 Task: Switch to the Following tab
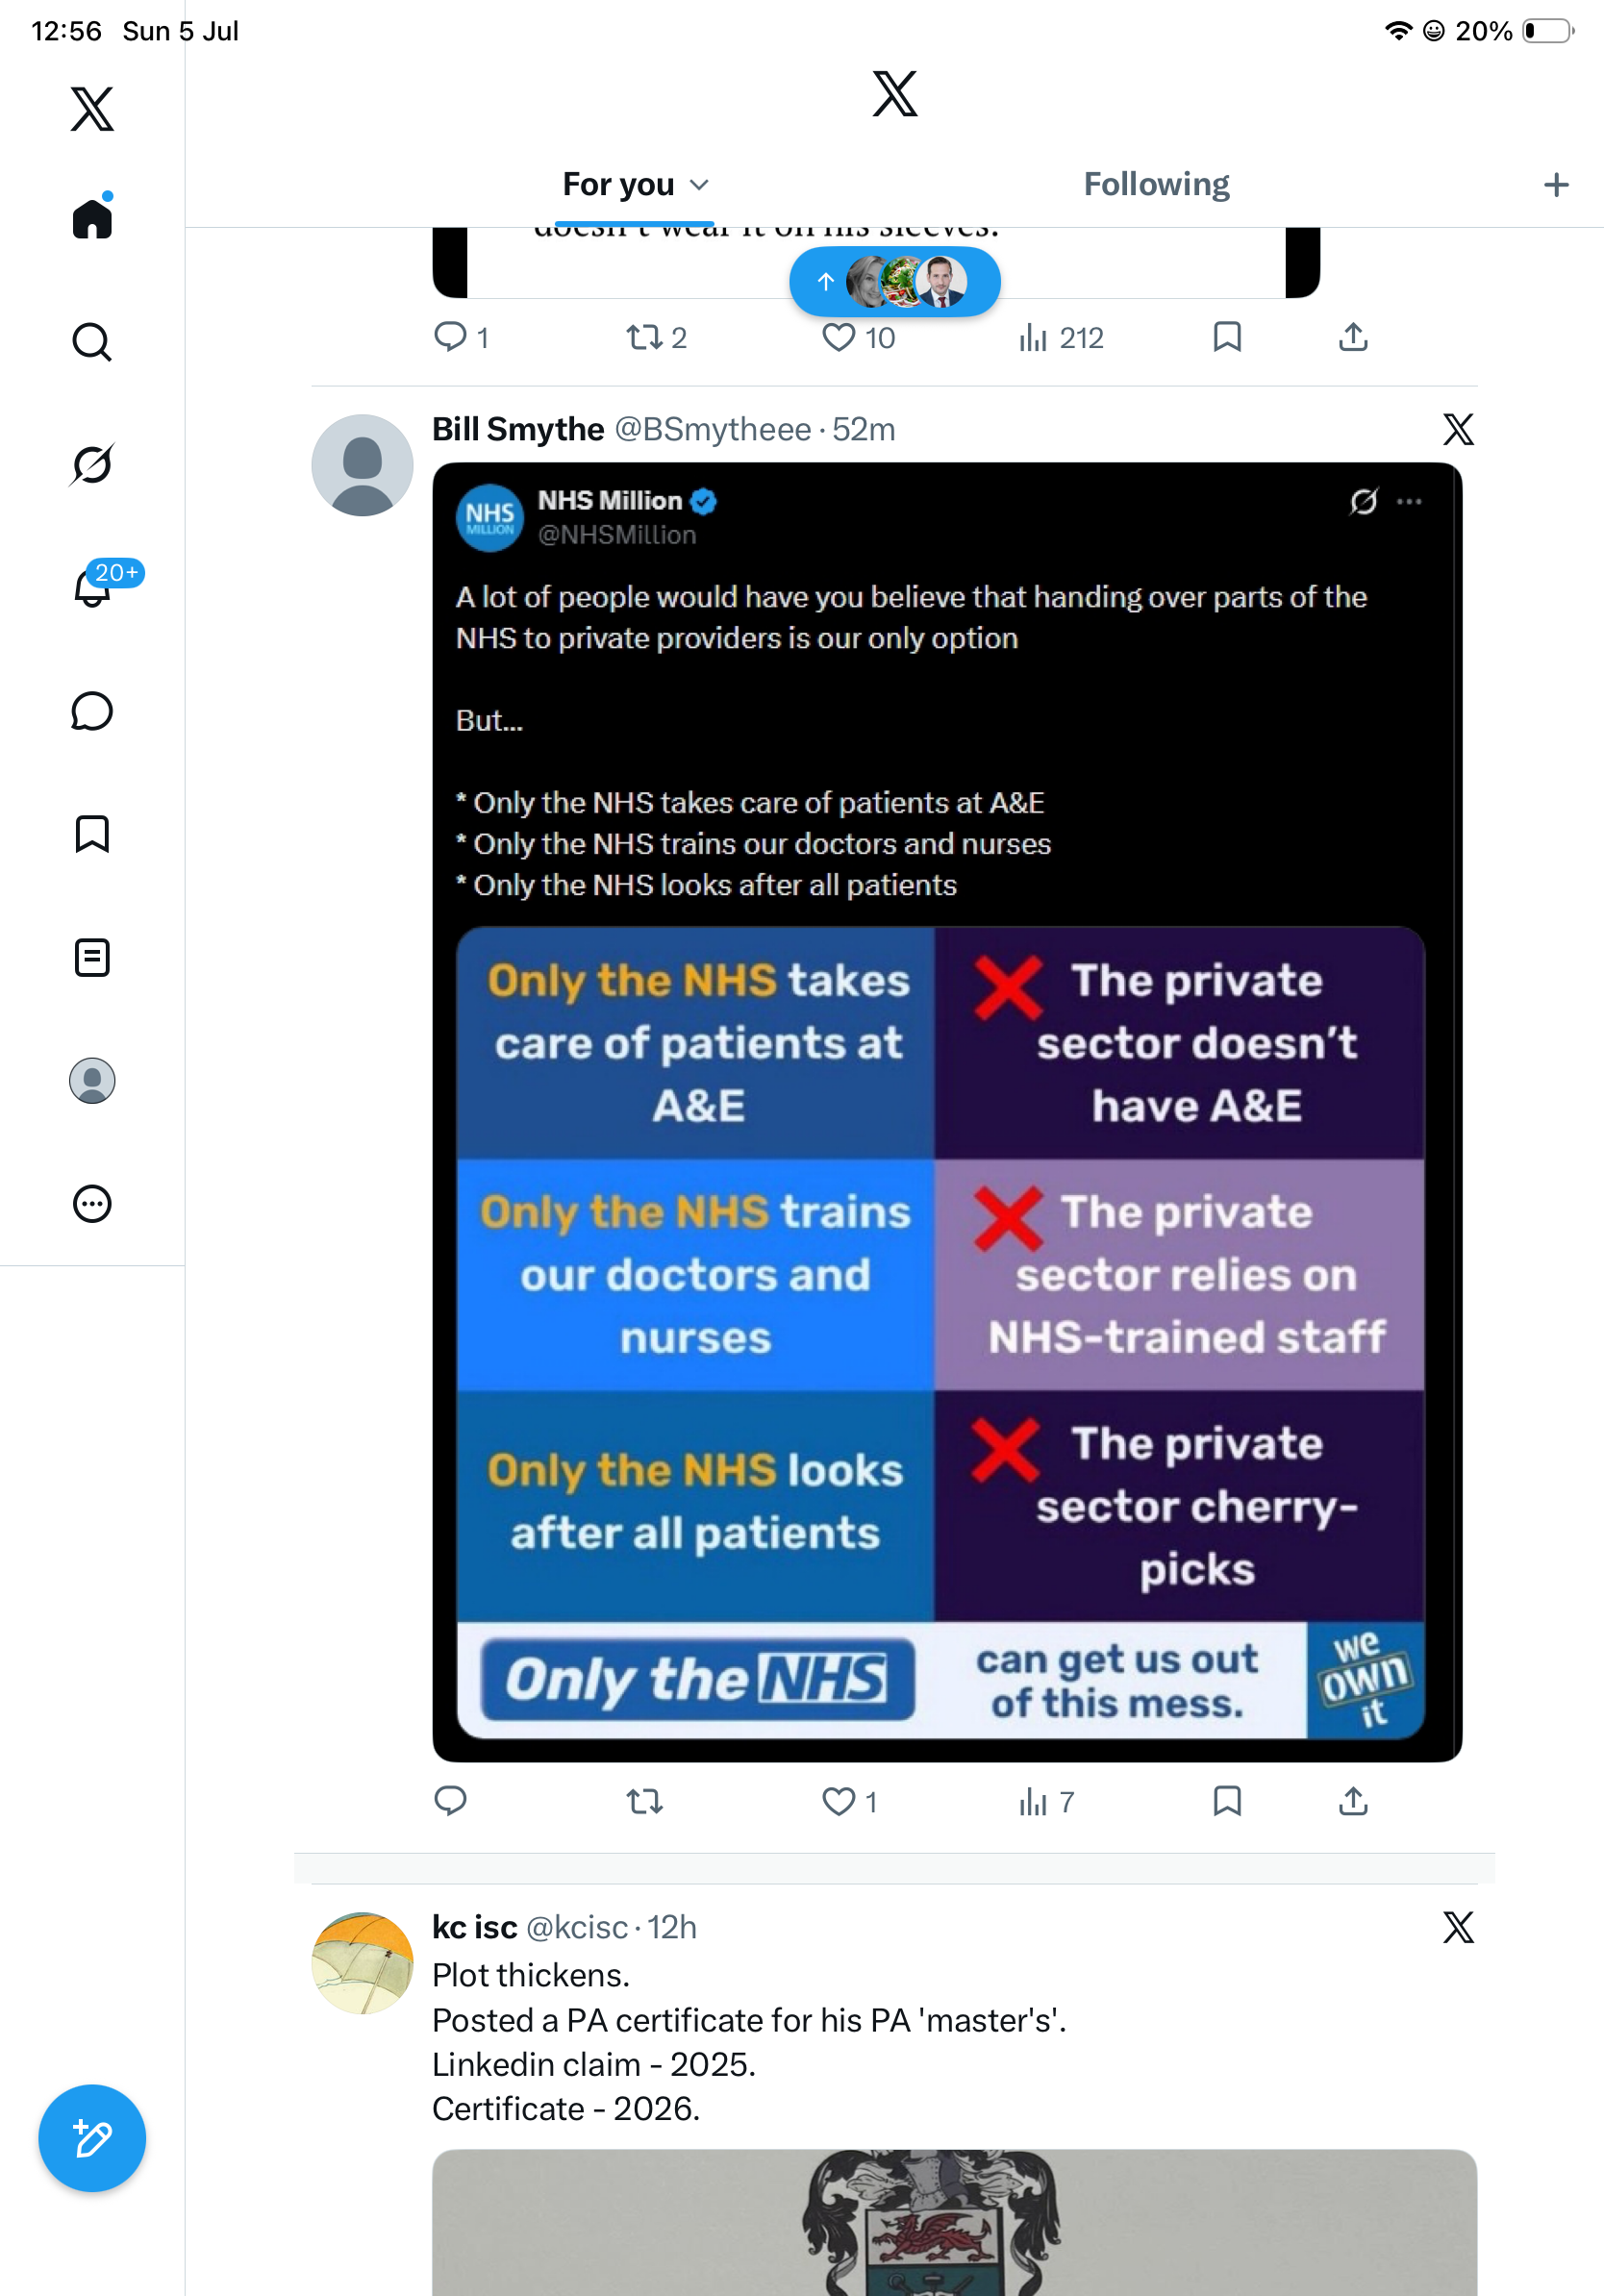coord(1156,185)
